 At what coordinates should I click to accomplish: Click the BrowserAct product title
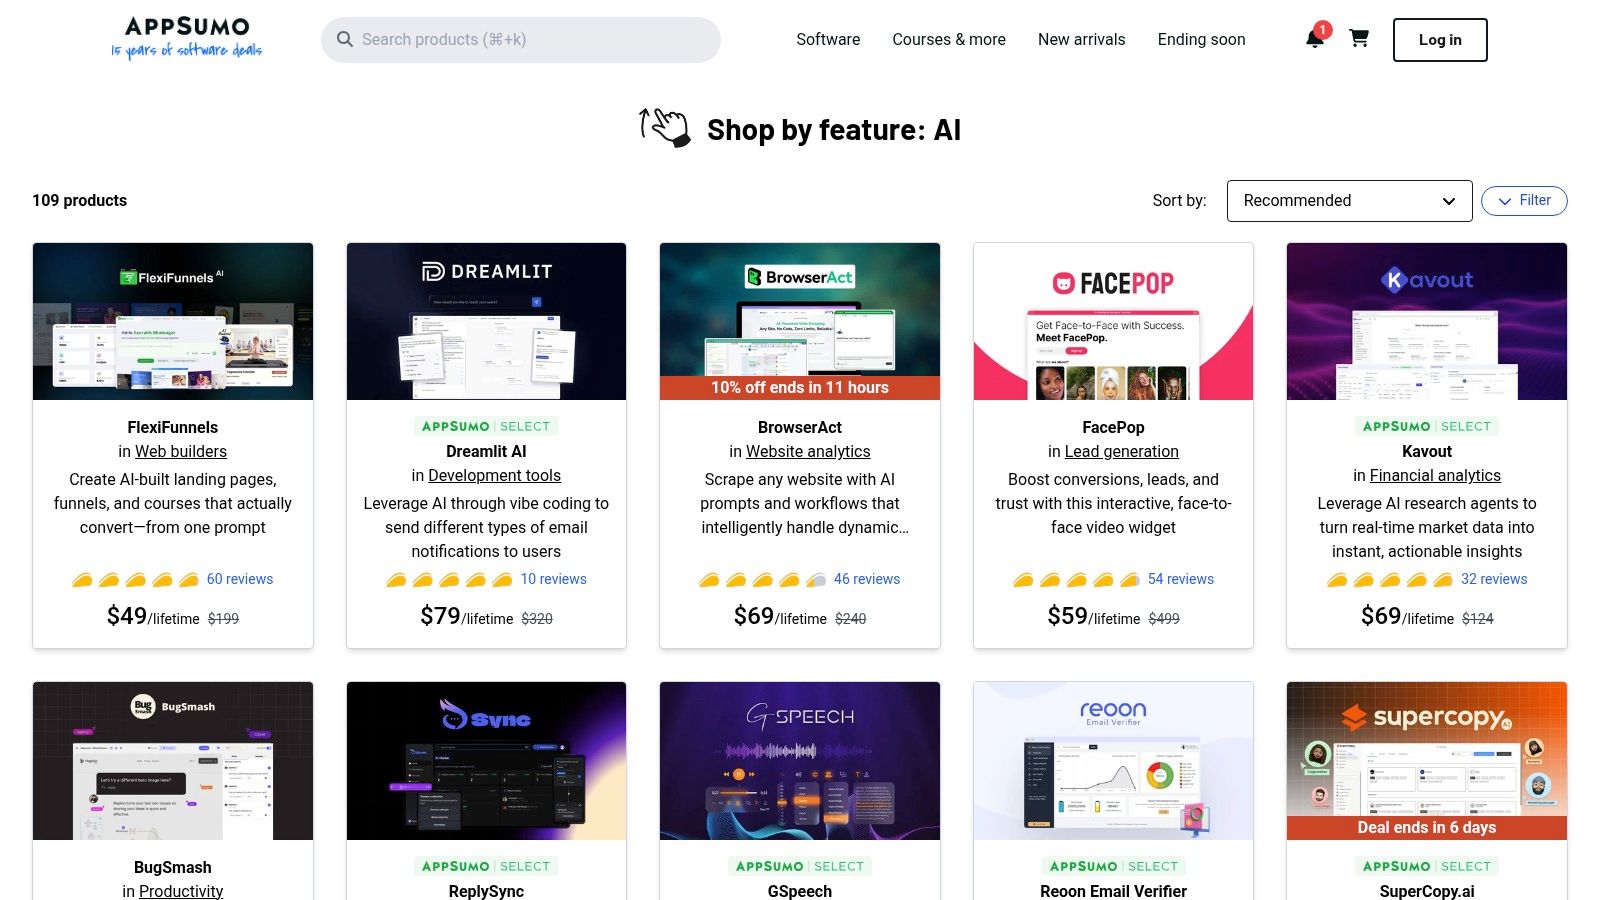click(x=800, y=427)
